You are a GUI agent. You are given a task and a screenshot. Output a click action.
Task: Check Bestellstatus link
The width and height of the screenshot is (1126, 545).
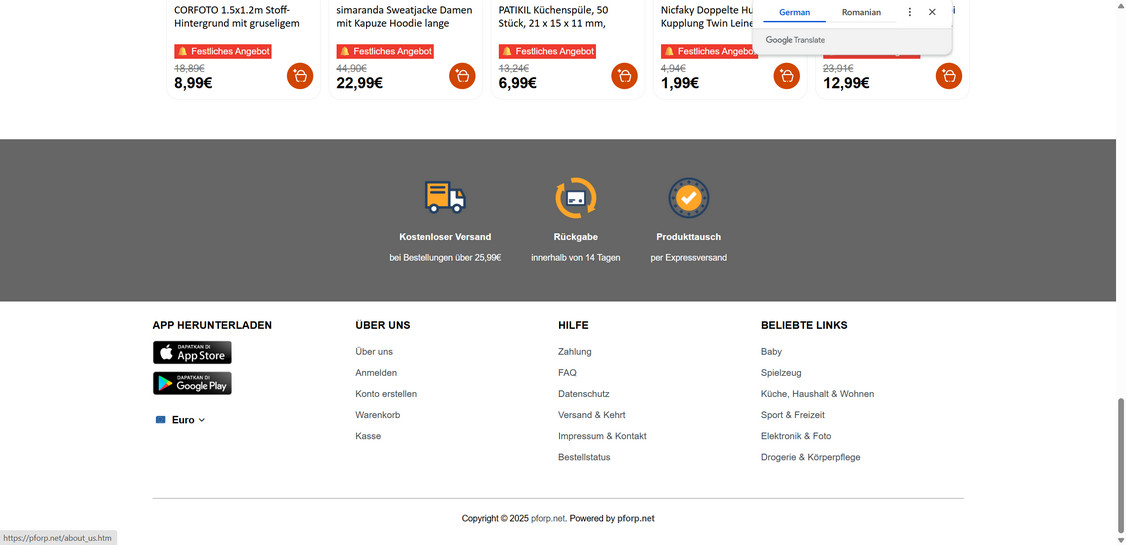[585, 457]
